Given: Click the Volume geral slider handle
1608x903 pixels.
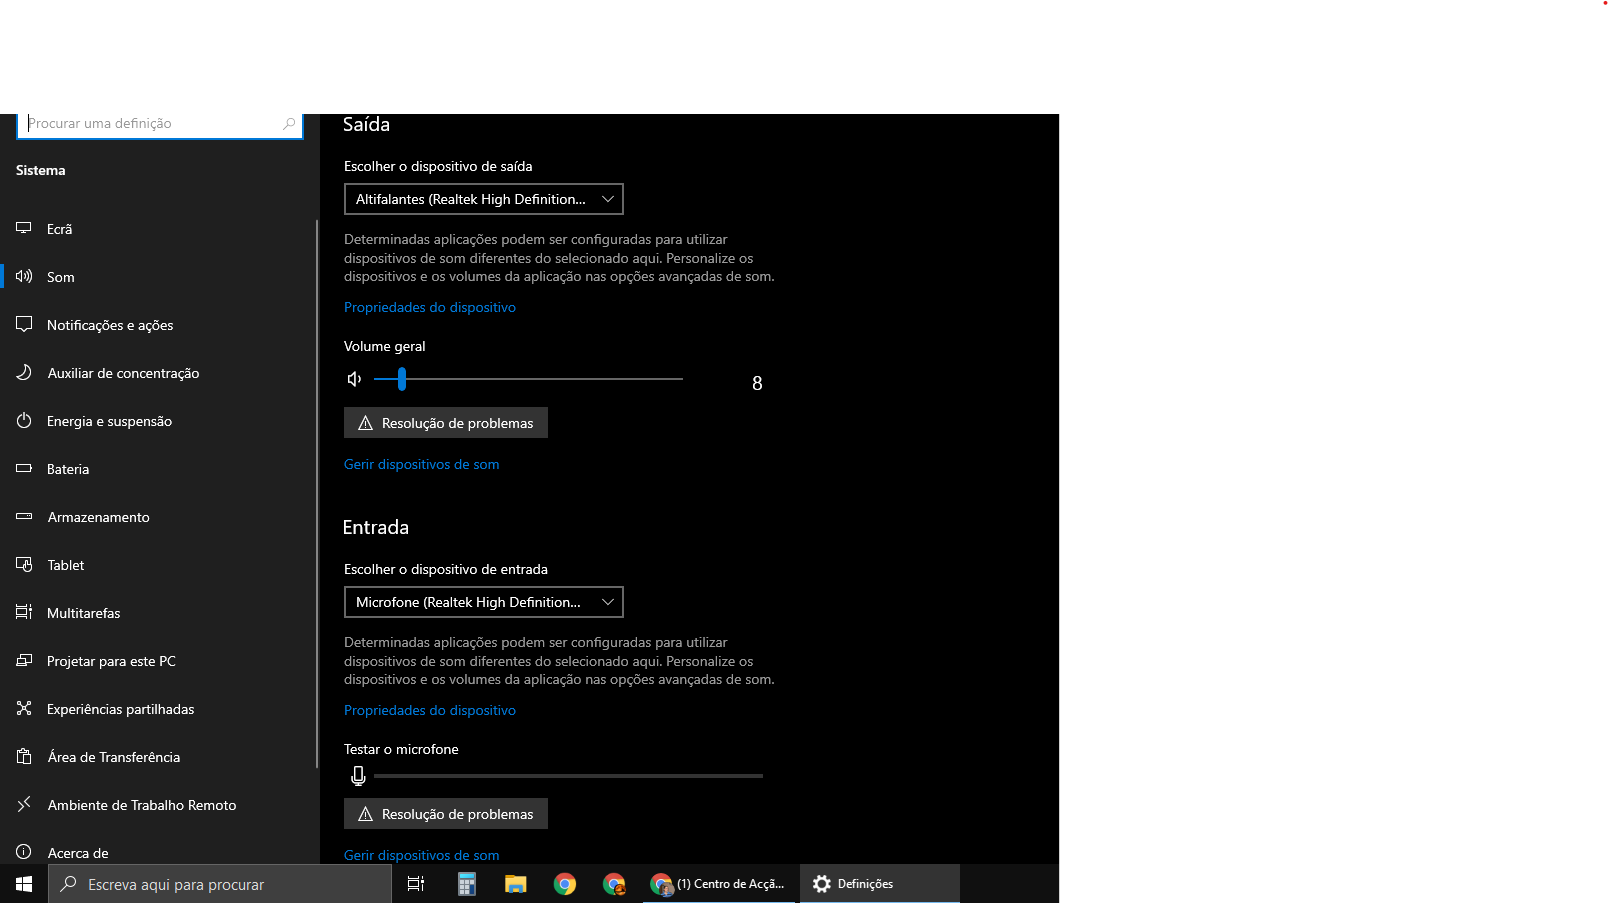Looking at the screenshot, I should (402, 379).
